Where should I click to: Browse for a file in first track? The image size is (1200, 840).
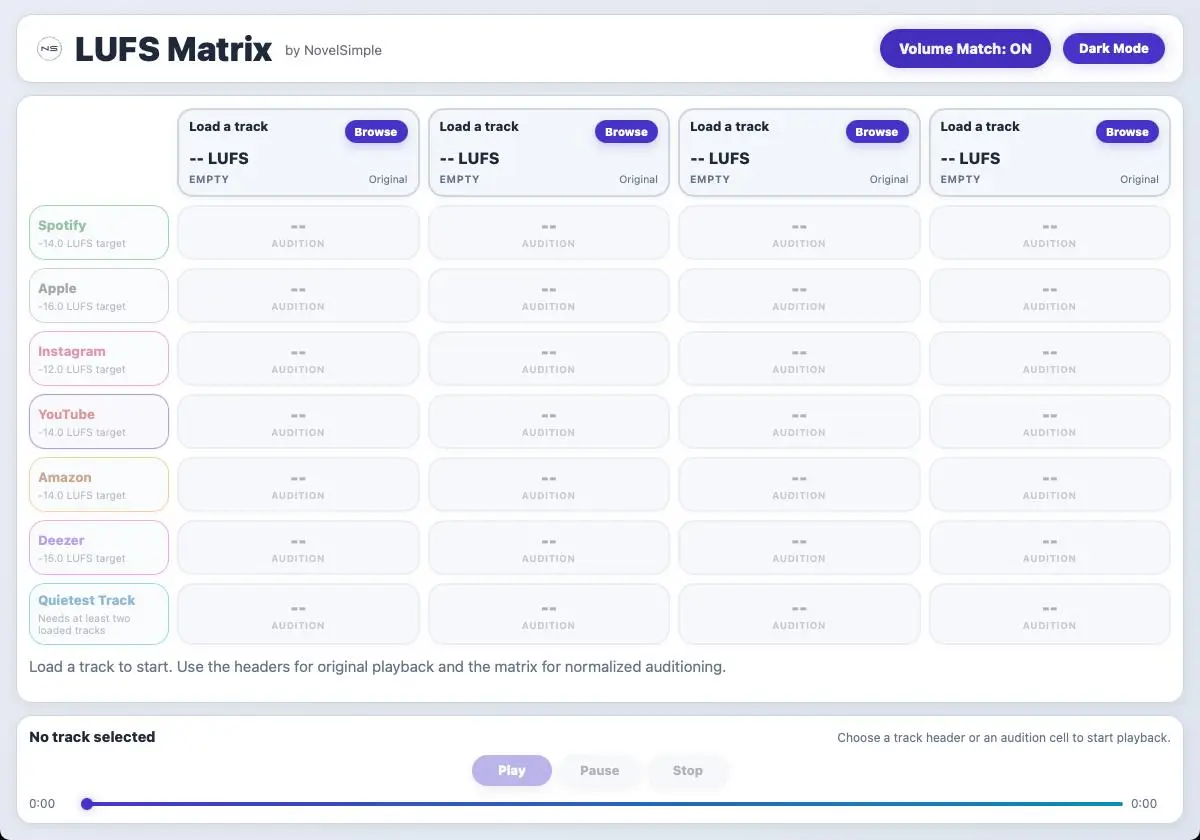pos(376,132)
